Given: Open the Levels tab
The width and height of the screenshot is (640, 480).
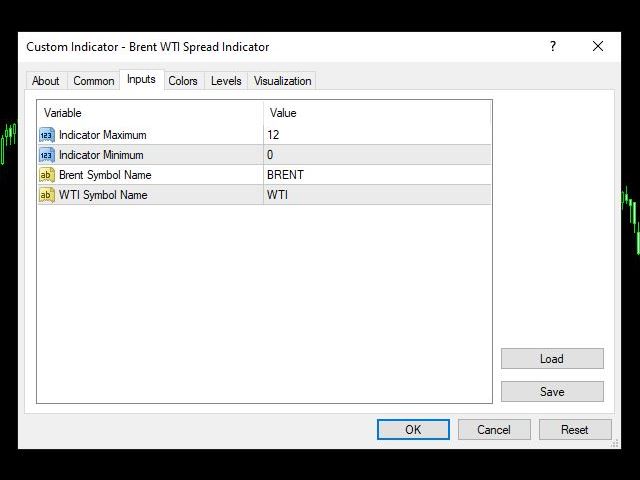Looking at the screenshot, I should point(226,81).
